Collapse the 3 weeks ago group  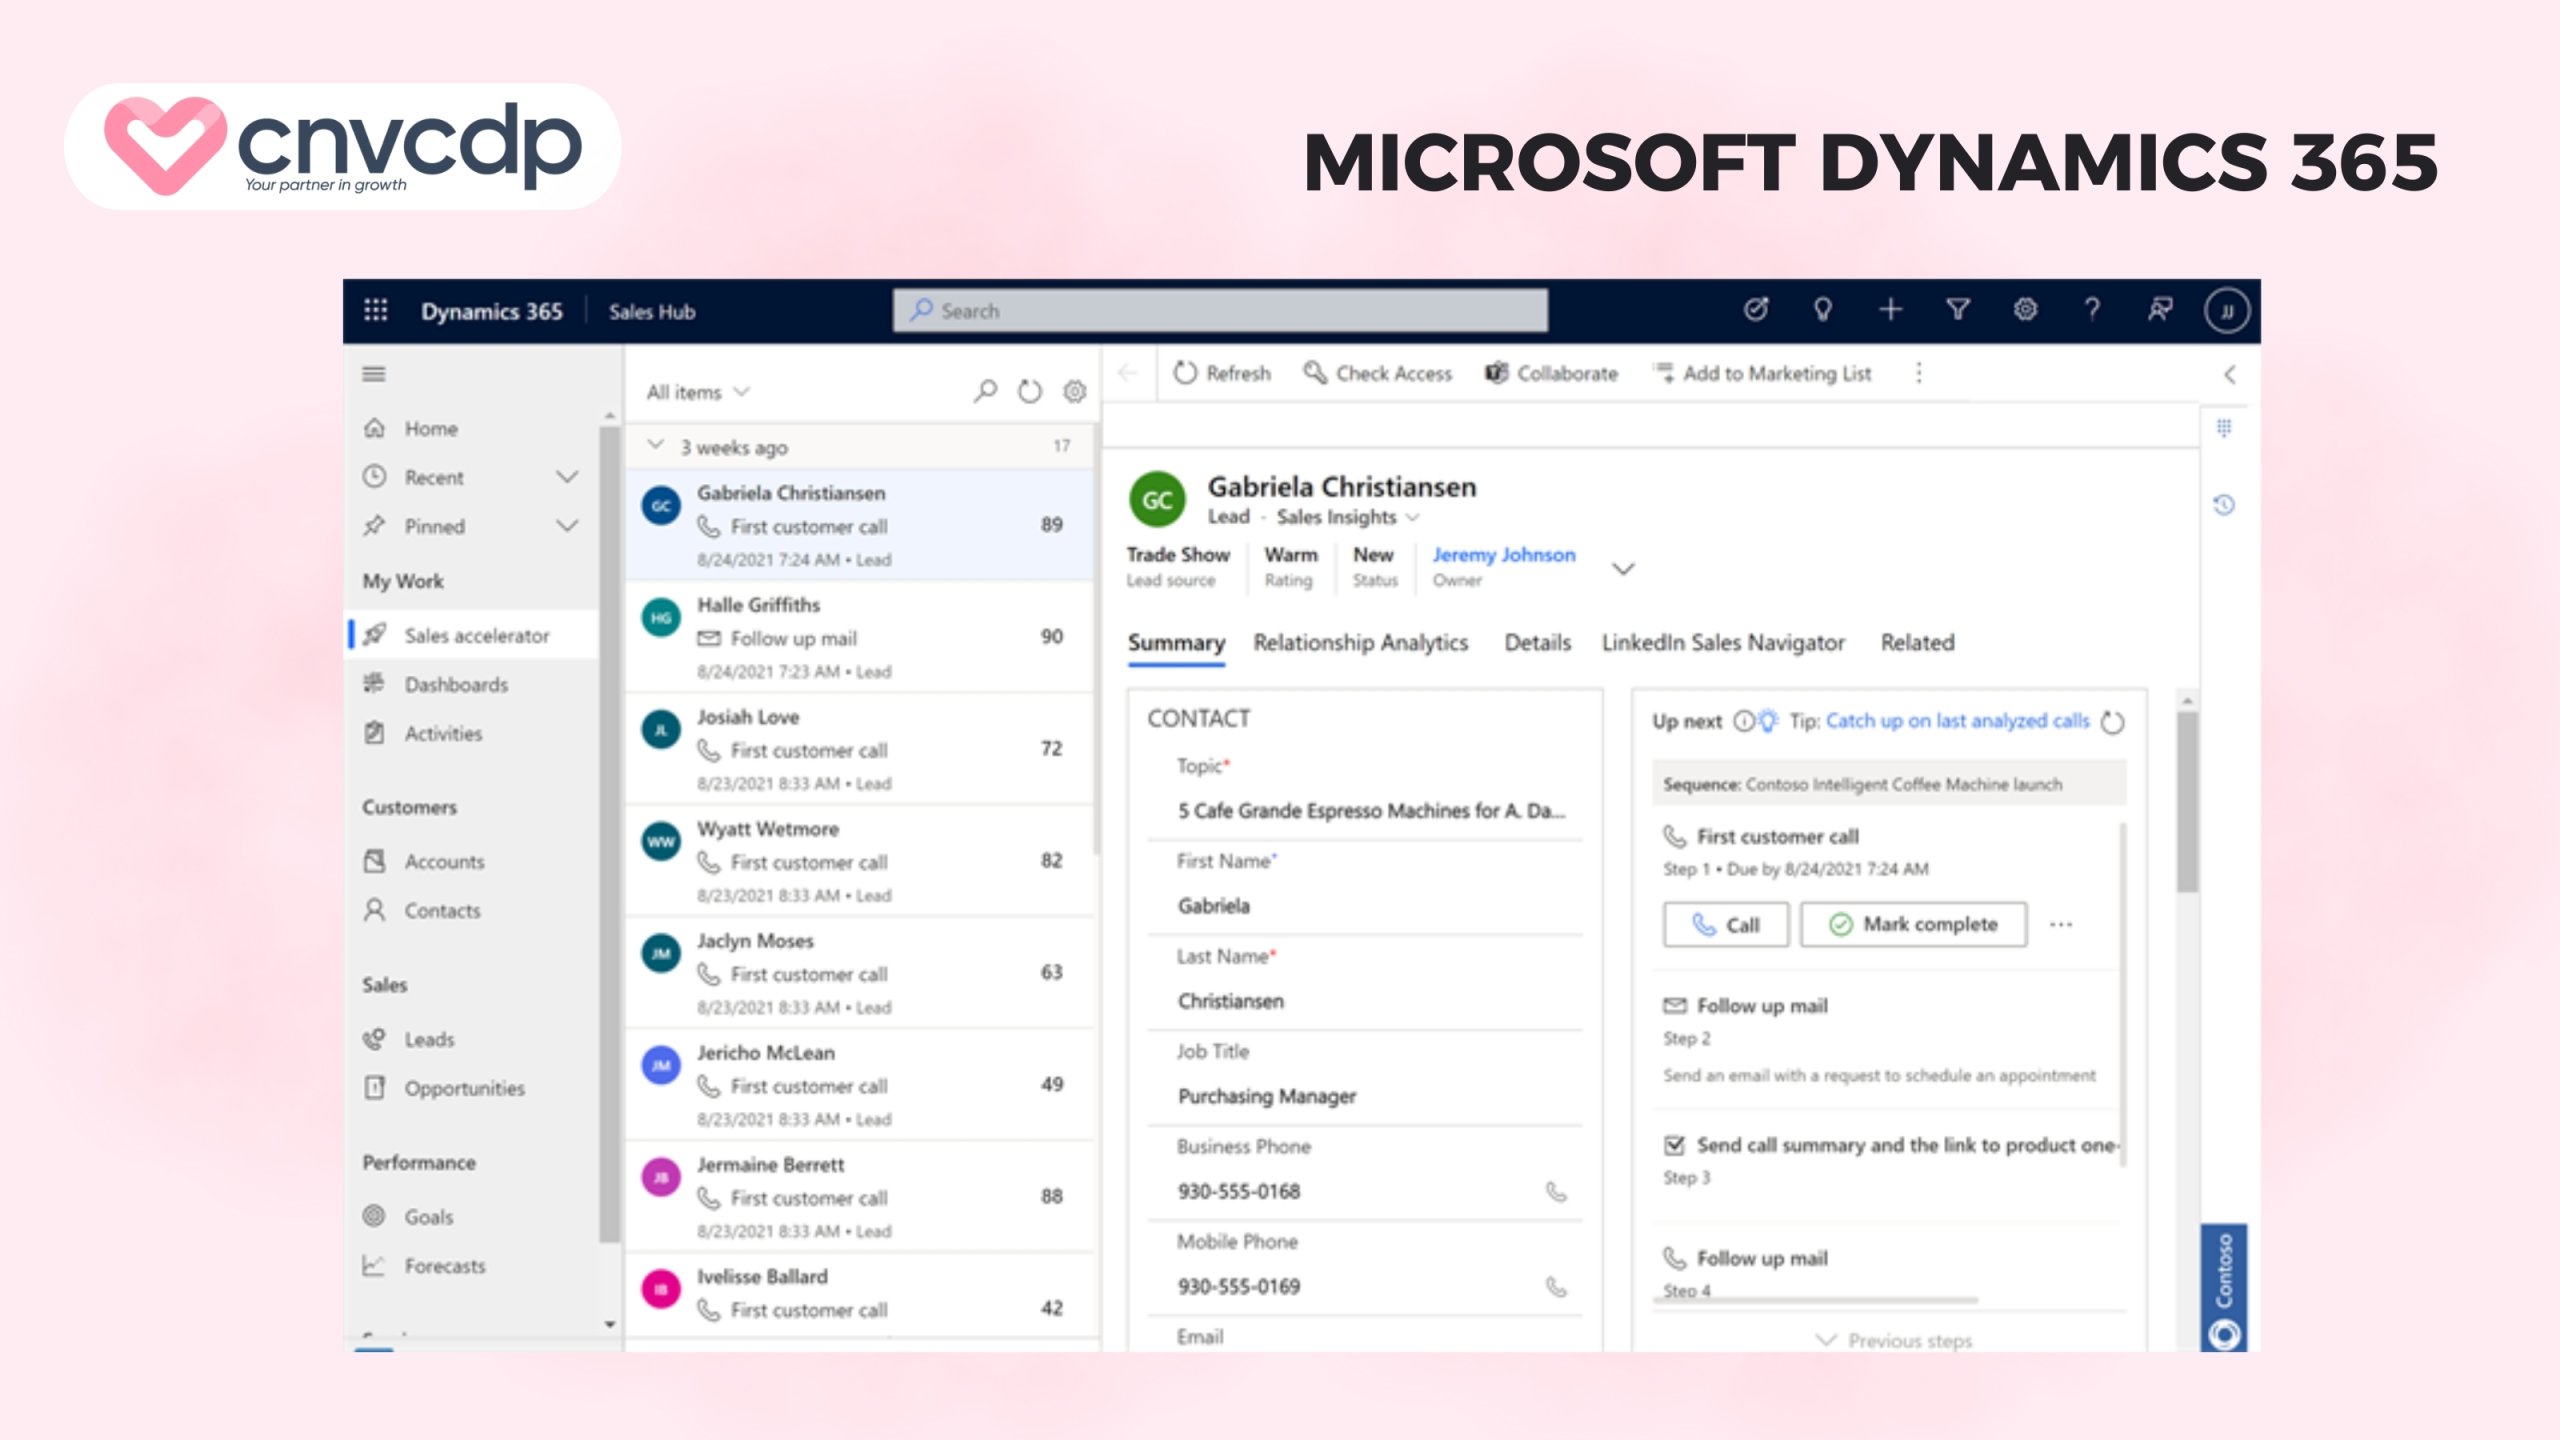pos(657,447)
